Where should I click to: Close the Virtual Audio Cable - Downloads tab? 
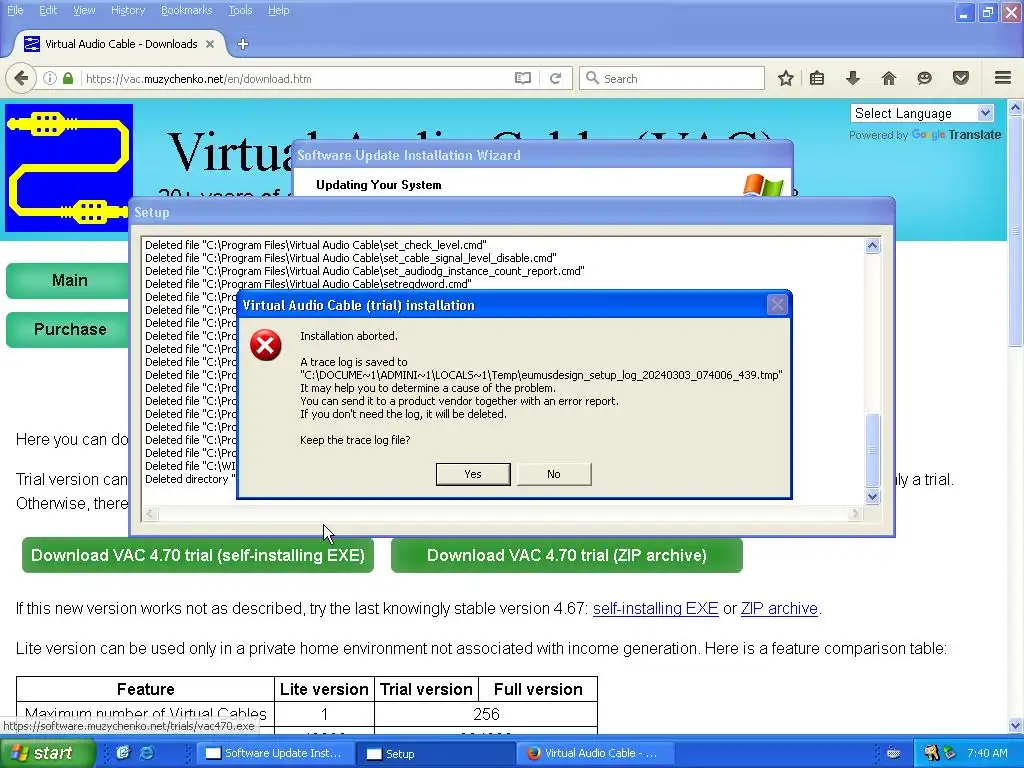[x=210, y=44]
